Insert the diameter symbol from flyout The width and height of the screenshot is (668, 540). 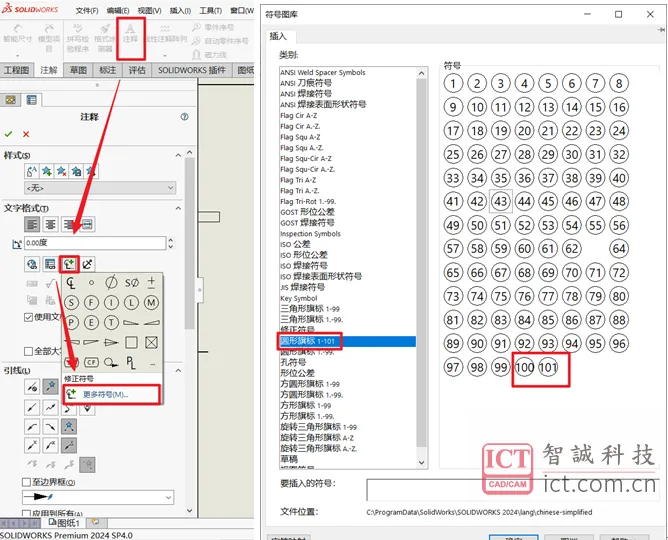(x=111, y=282)
